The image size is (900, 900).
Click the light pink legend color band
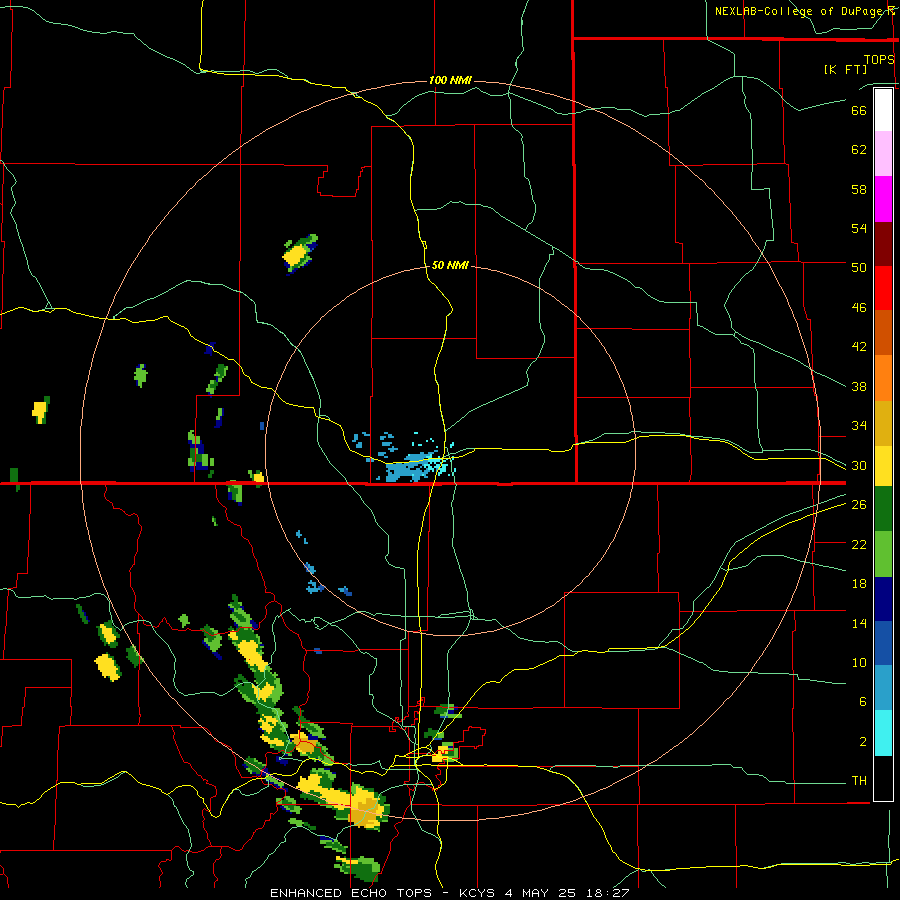click(x=883, y=154)
